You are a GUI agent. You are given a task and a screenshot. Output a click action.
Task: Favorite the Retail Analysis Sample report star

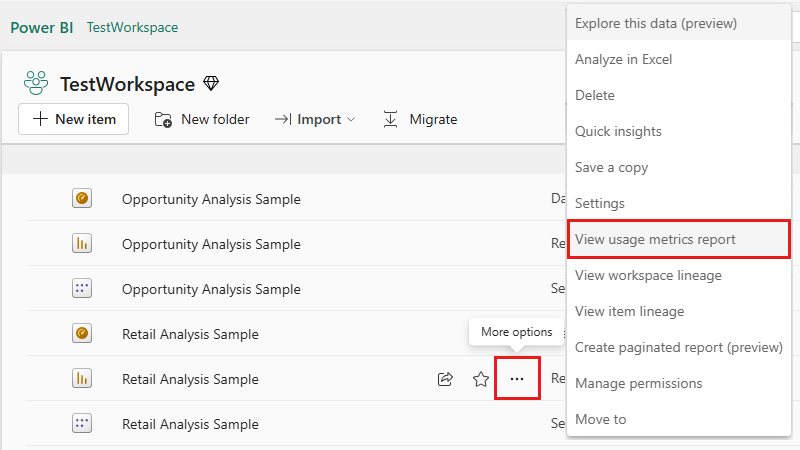(481, 379)
